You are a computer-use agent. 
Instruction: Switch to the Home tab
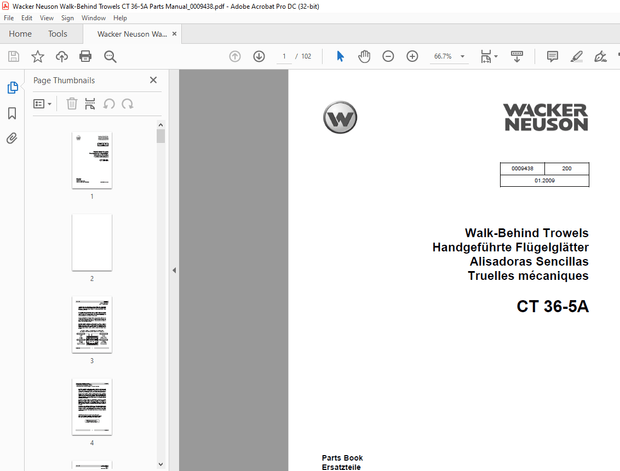click(20, 34)
